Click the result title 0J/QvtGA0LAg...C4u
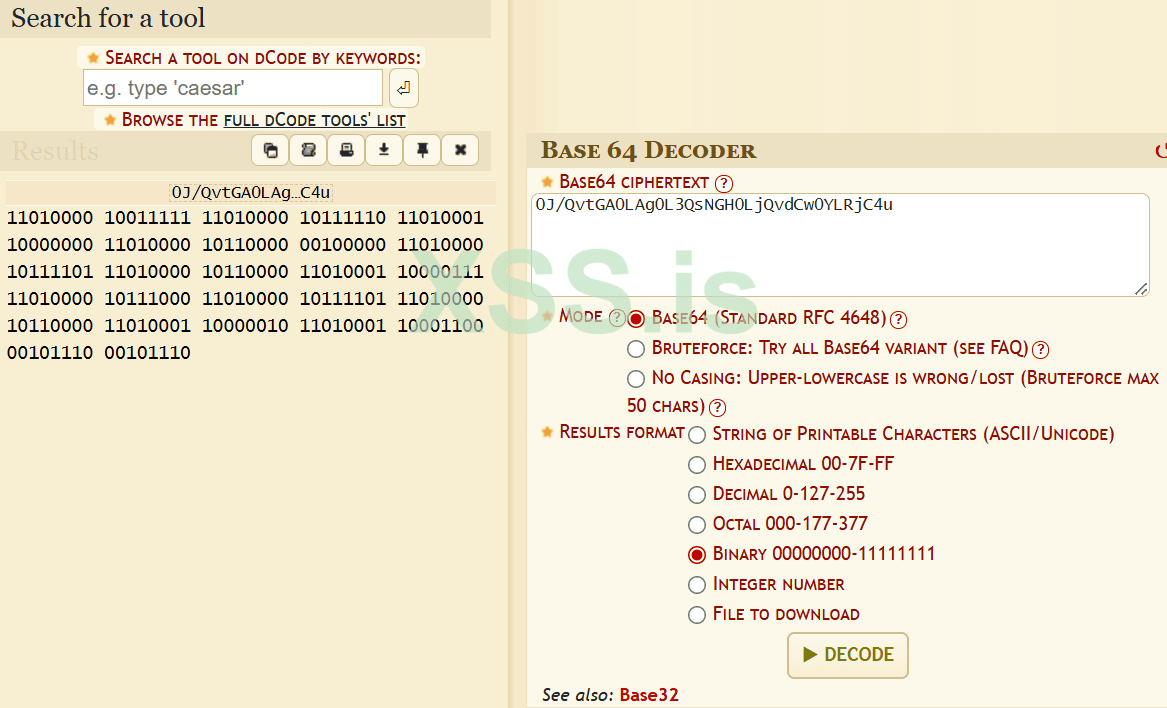The image size is (1167, 708). tap(251, 192)
